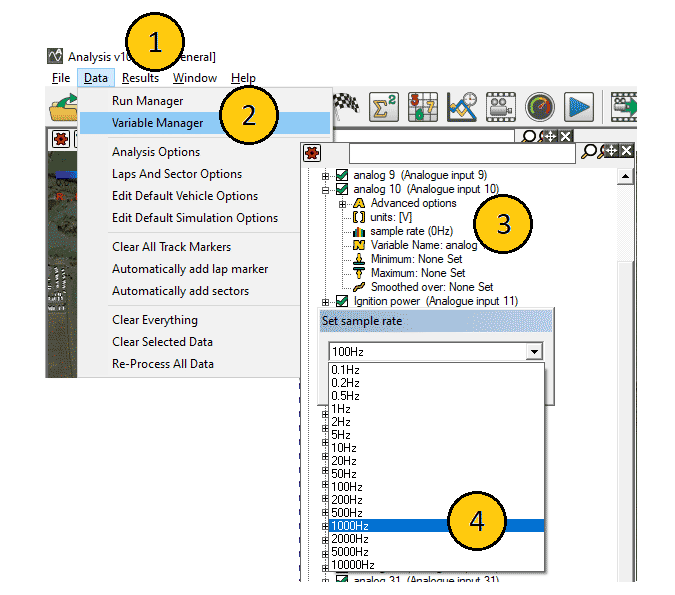Click the statistics sigma toolbar icon
This screenshot has height=595, width=675.
384,106
